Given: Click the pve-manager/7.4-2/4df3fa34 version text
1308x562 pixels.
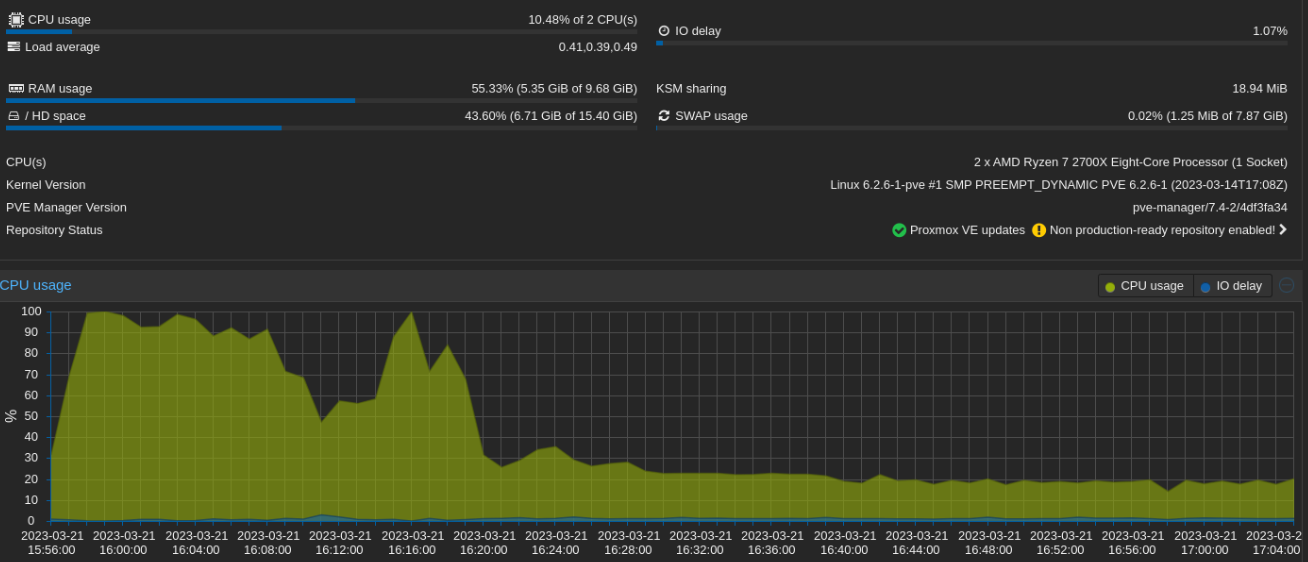Looking at the screenshot, I should click(1210, 207).
